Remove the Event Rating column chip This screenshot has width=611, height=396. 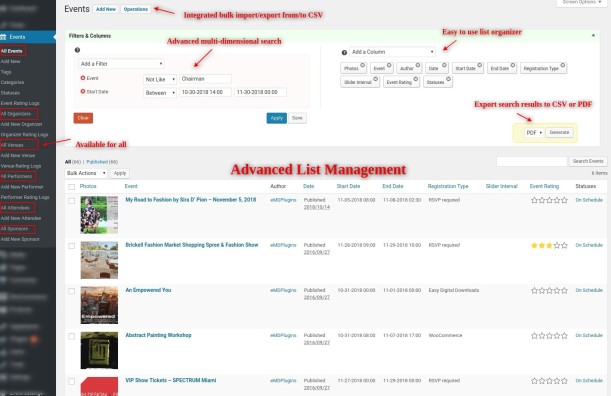click(x=416, y=79)
